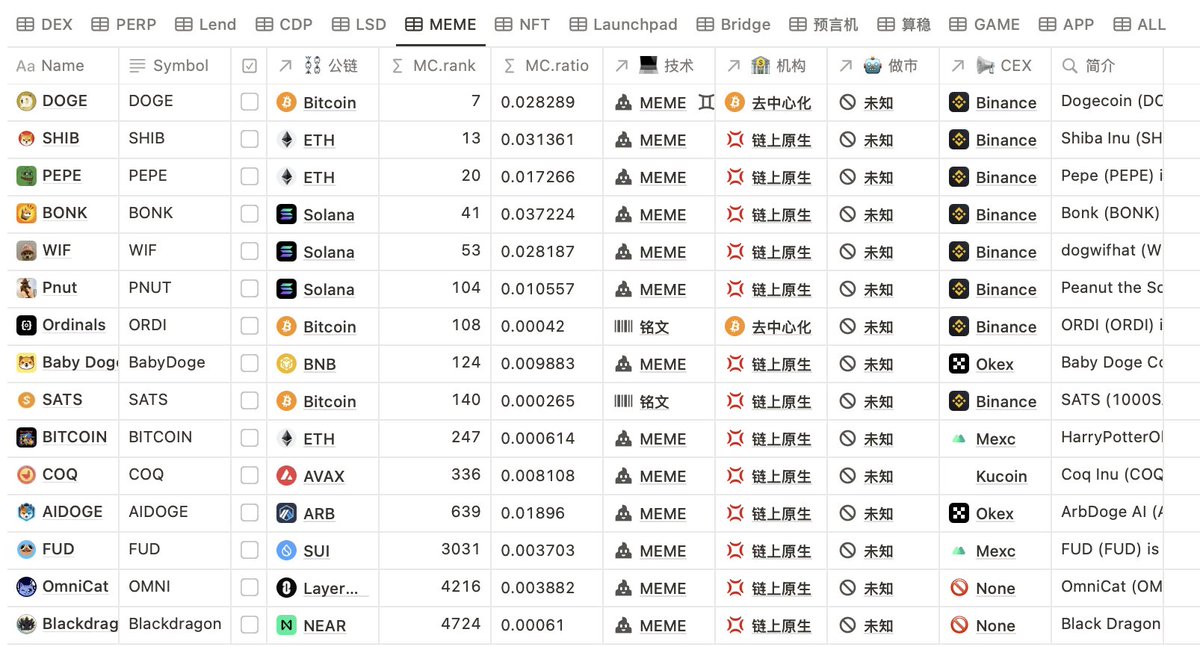Open the Symbol column header menu
The width and height of the screenshot is (1200, 647).
175,66
